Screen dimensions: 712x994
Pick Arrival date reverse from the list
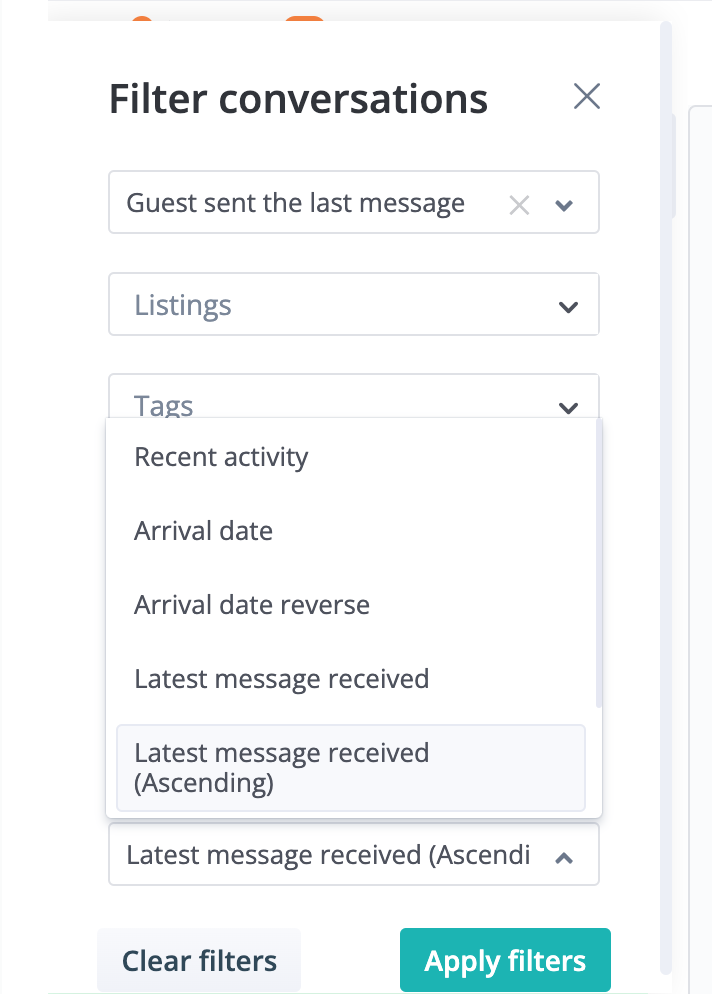pos(251,605)
